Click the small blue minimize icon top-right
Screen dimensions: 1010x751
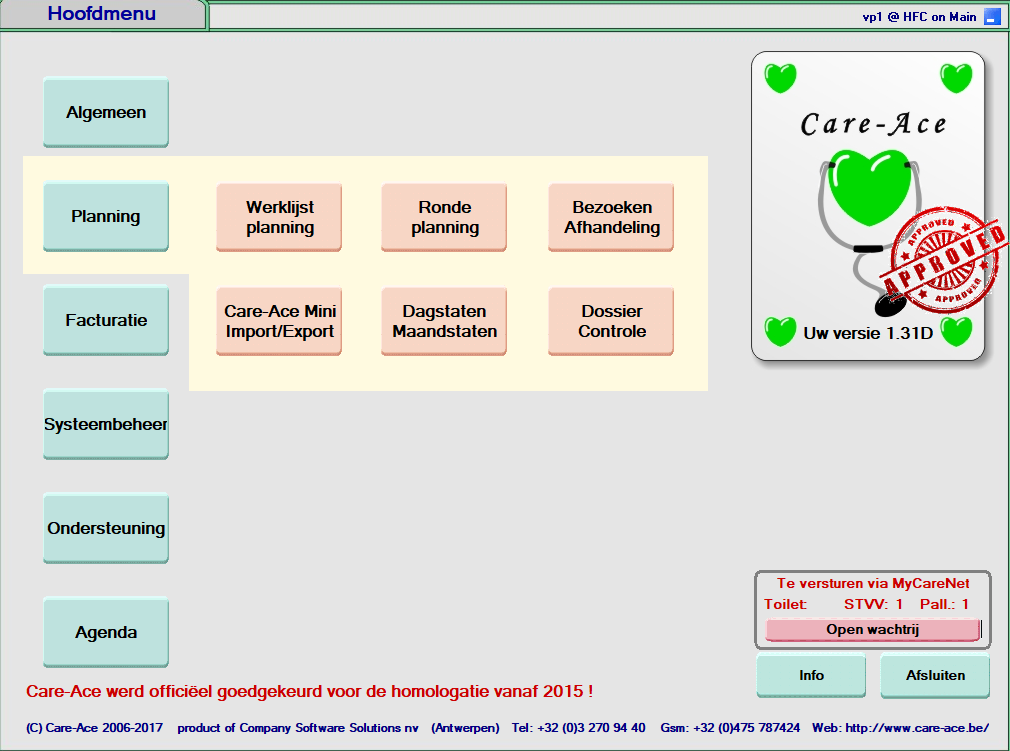click(x=992, y=16)
